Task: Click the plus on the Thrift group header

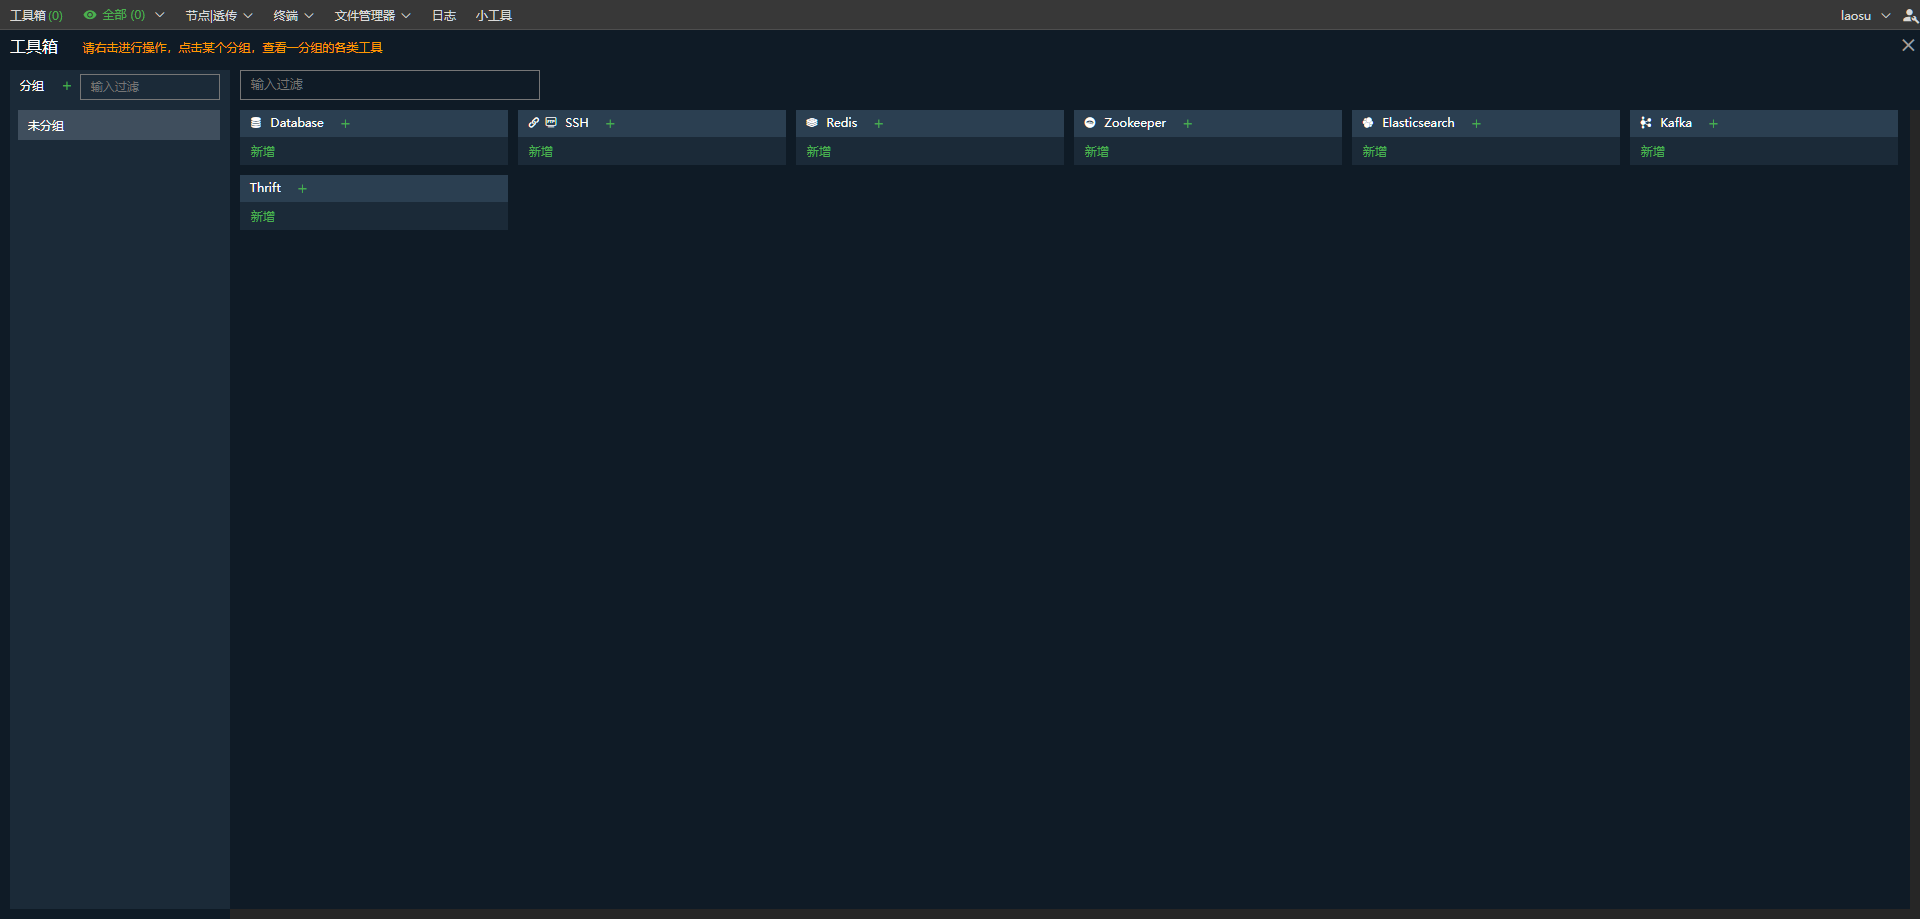Action: click(302, 188)
